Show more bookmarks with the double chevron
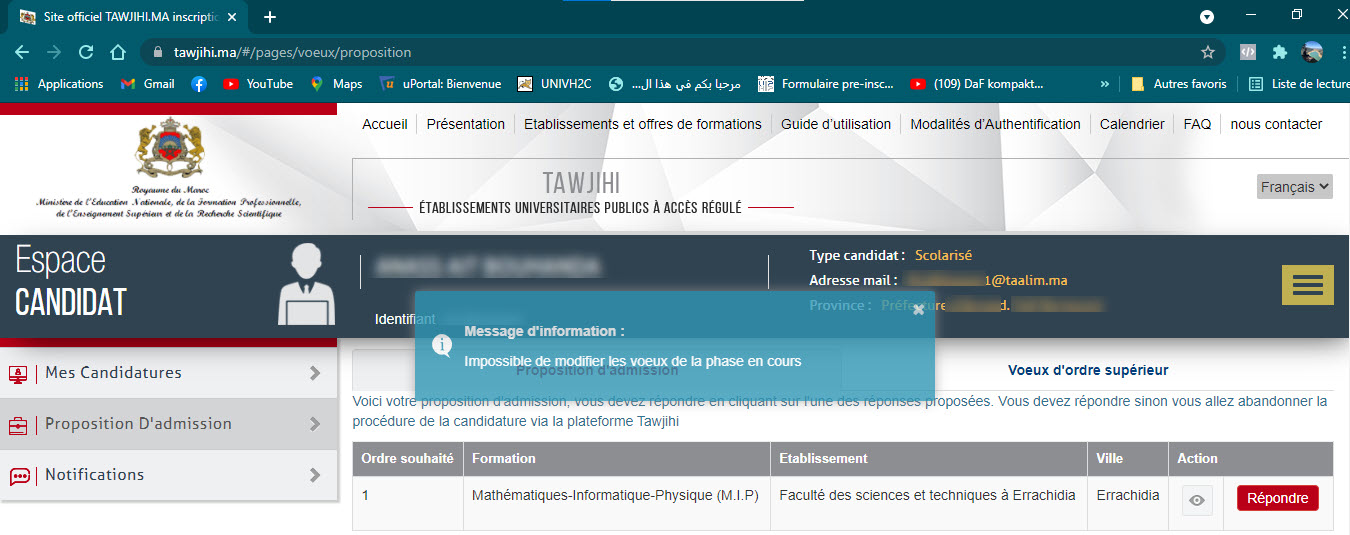 tap(1104, 84)
